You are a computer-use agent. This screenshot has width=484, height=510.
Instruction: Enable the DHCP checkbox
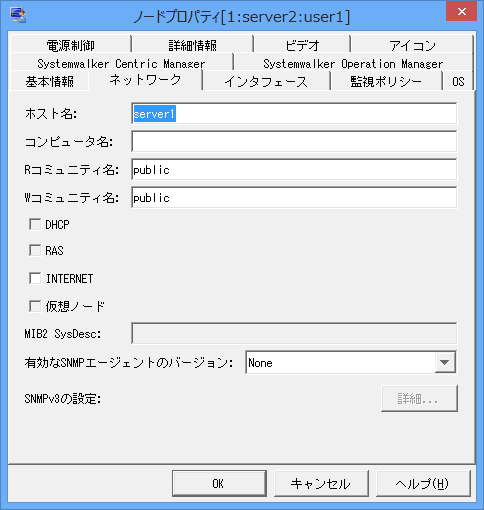[x=35, y=224]
